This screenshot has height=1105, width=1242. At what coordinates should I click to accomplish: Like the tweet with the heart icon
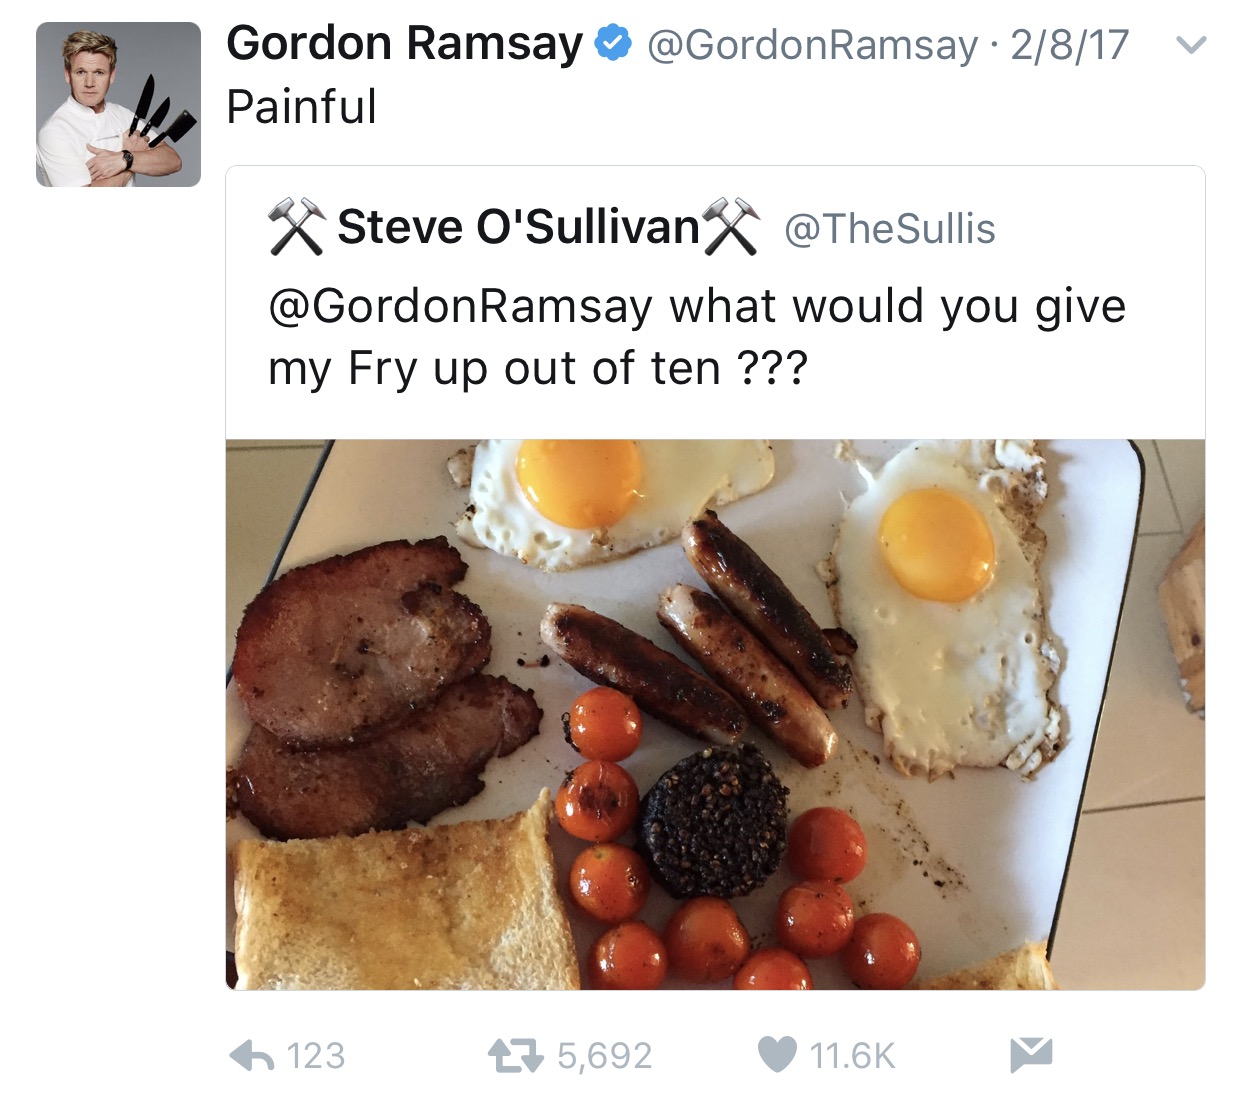pos(777,1055)
